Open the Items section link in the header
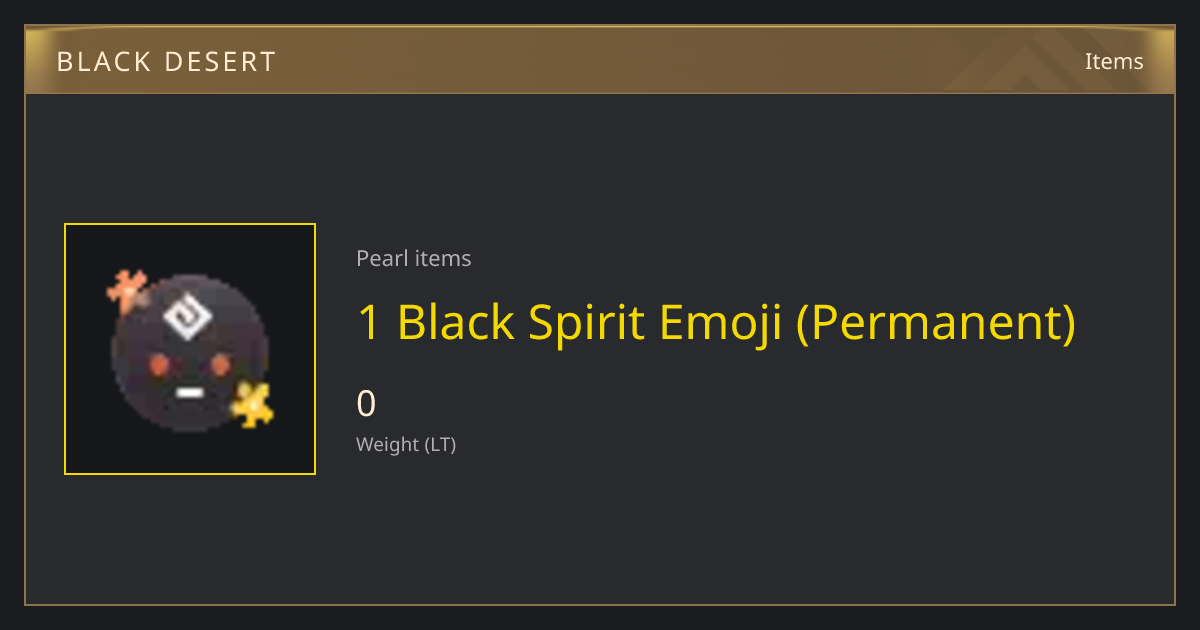Viewport: 1200px width, 630px height. click(x=1114, y=61)
